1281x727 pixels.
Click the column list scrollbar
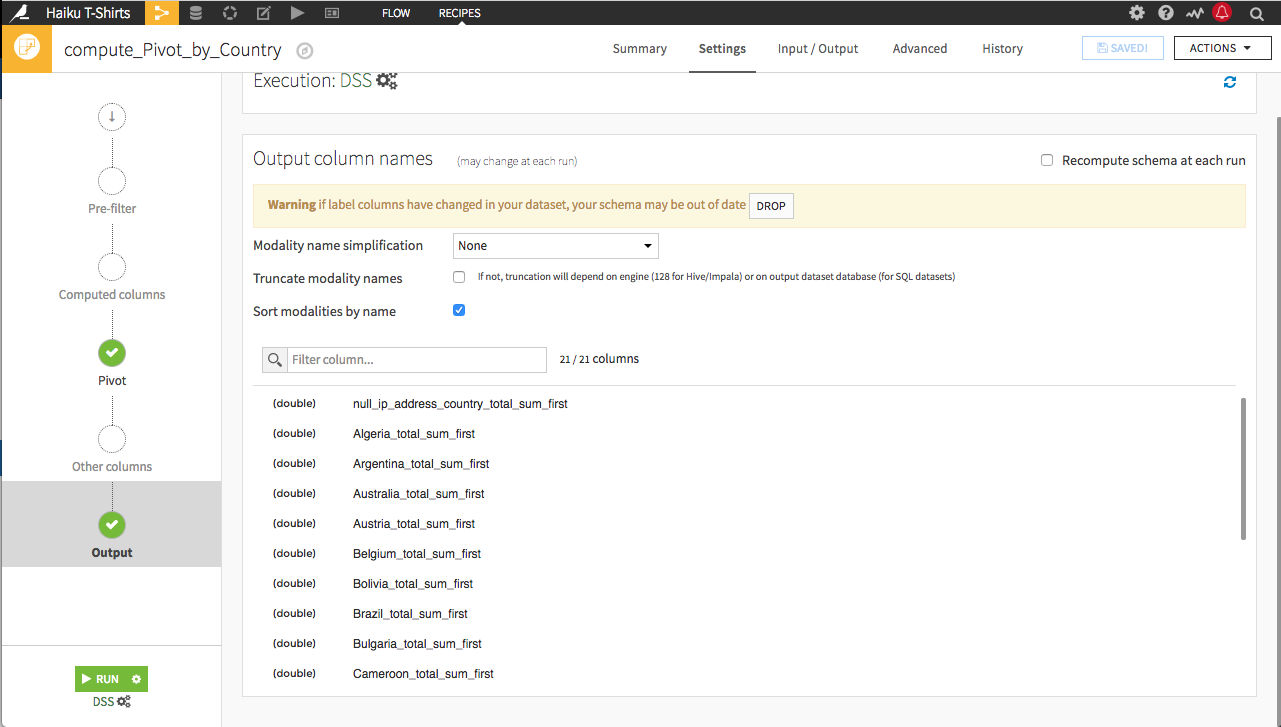coord(1244,469)
